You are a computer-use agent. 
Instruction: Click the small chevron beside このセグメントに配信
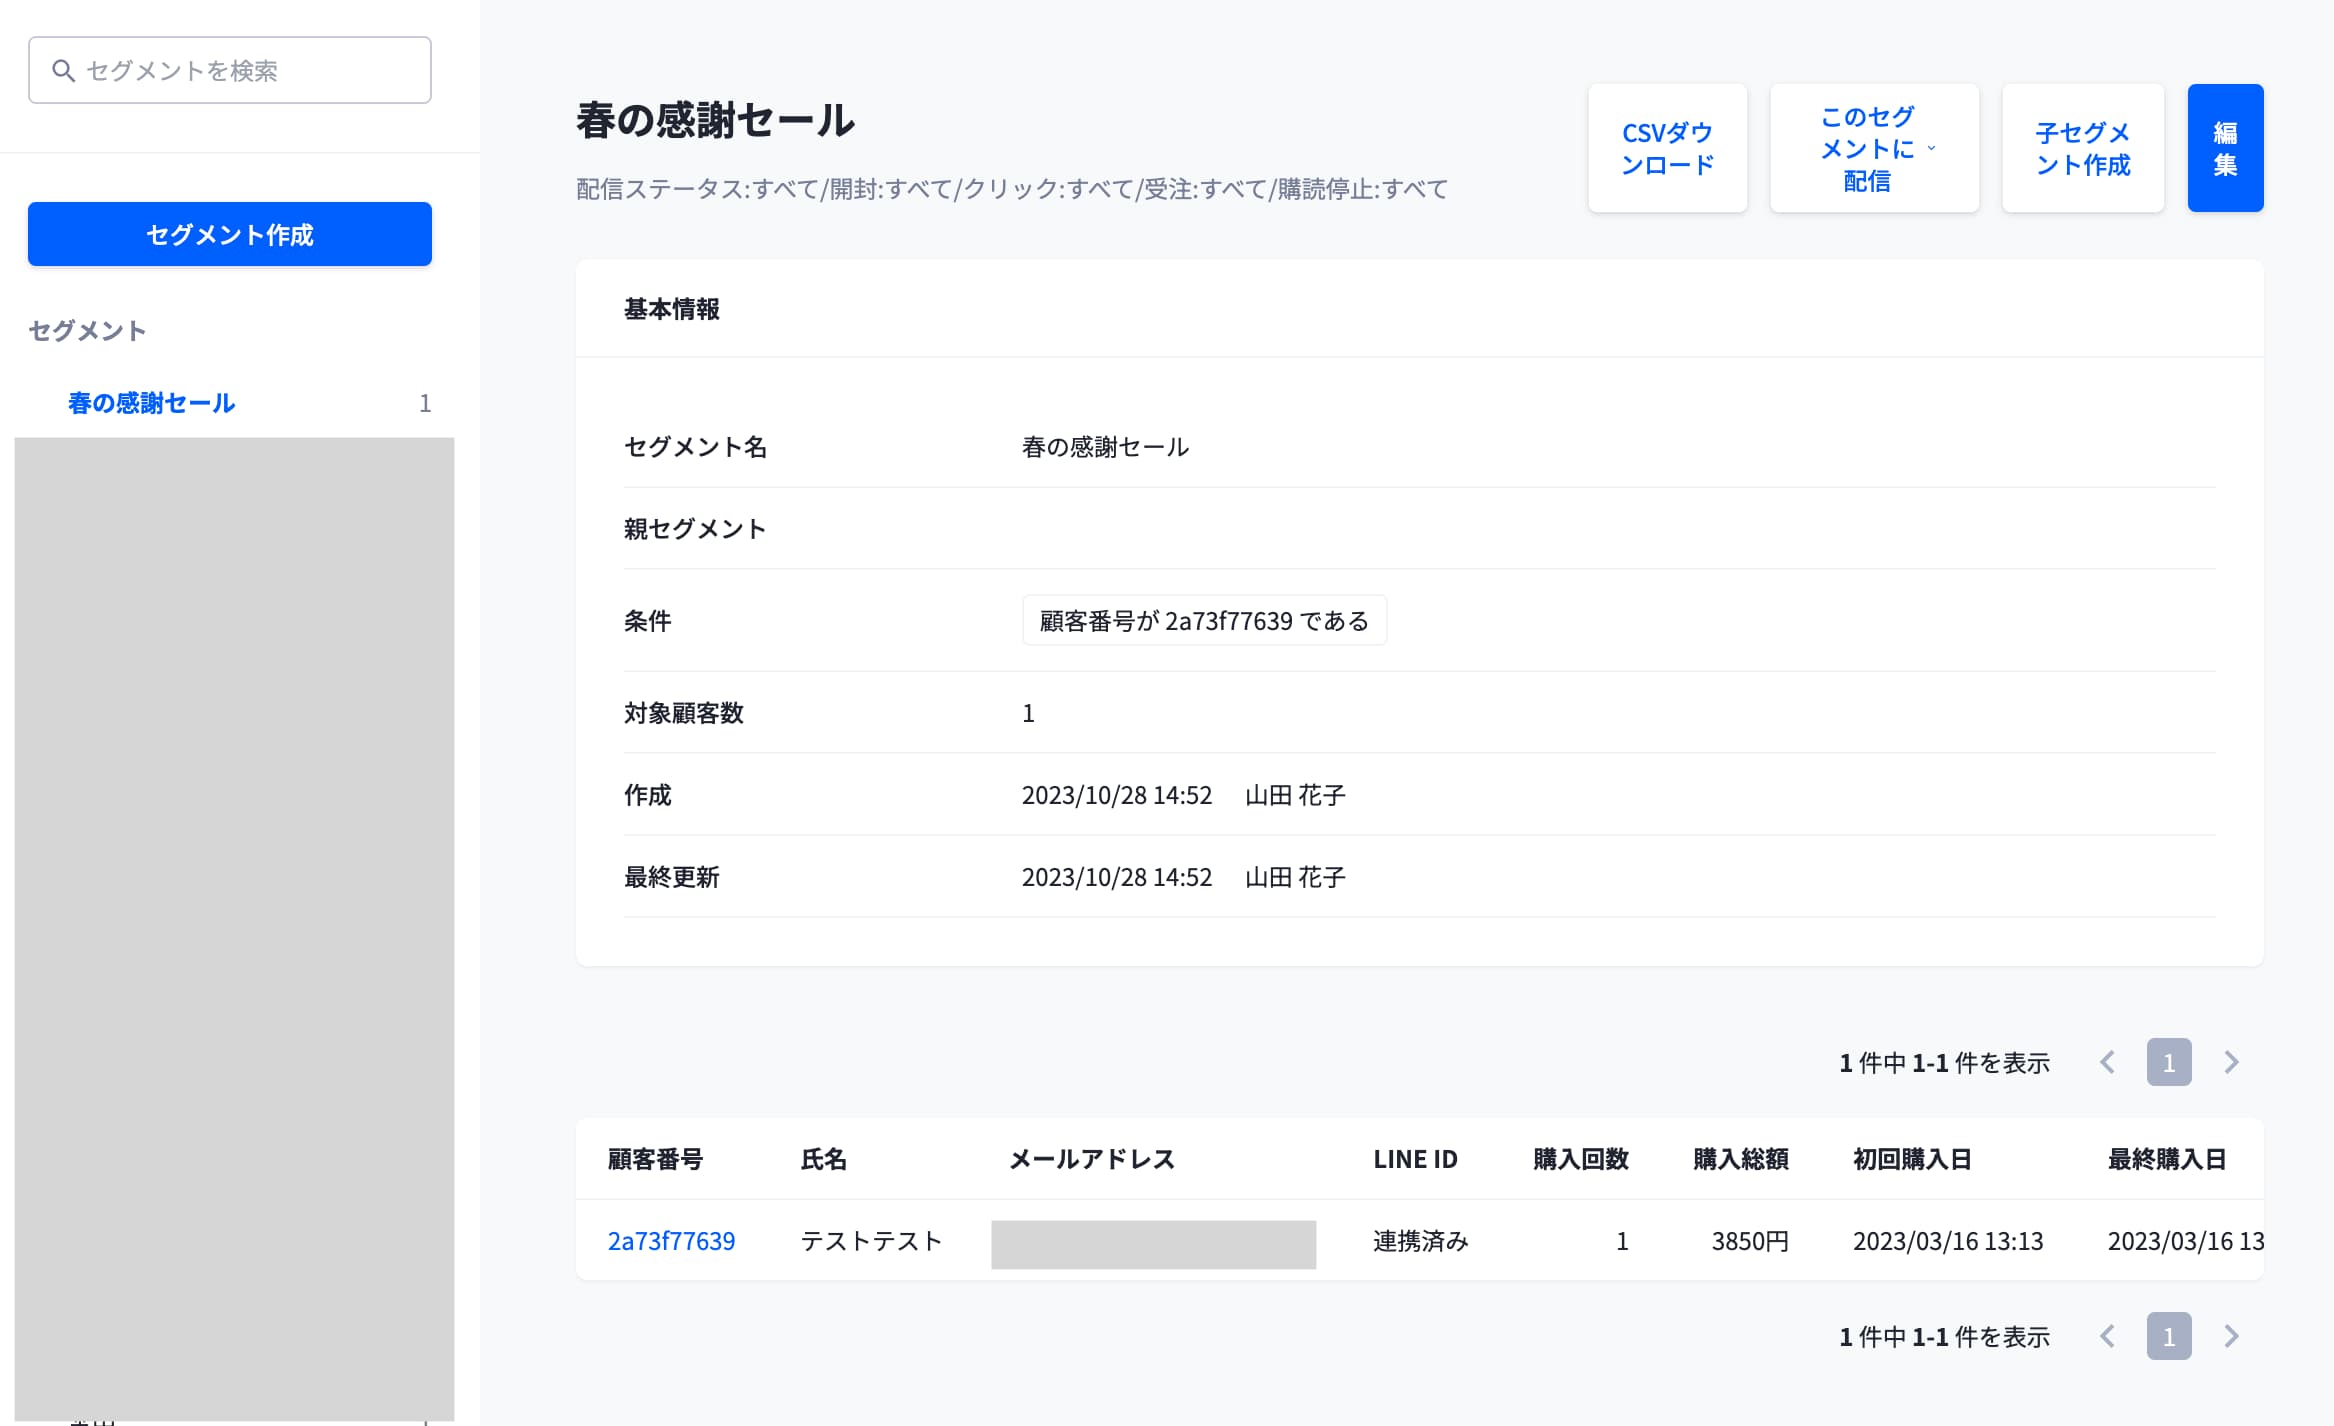(1931, 148)
